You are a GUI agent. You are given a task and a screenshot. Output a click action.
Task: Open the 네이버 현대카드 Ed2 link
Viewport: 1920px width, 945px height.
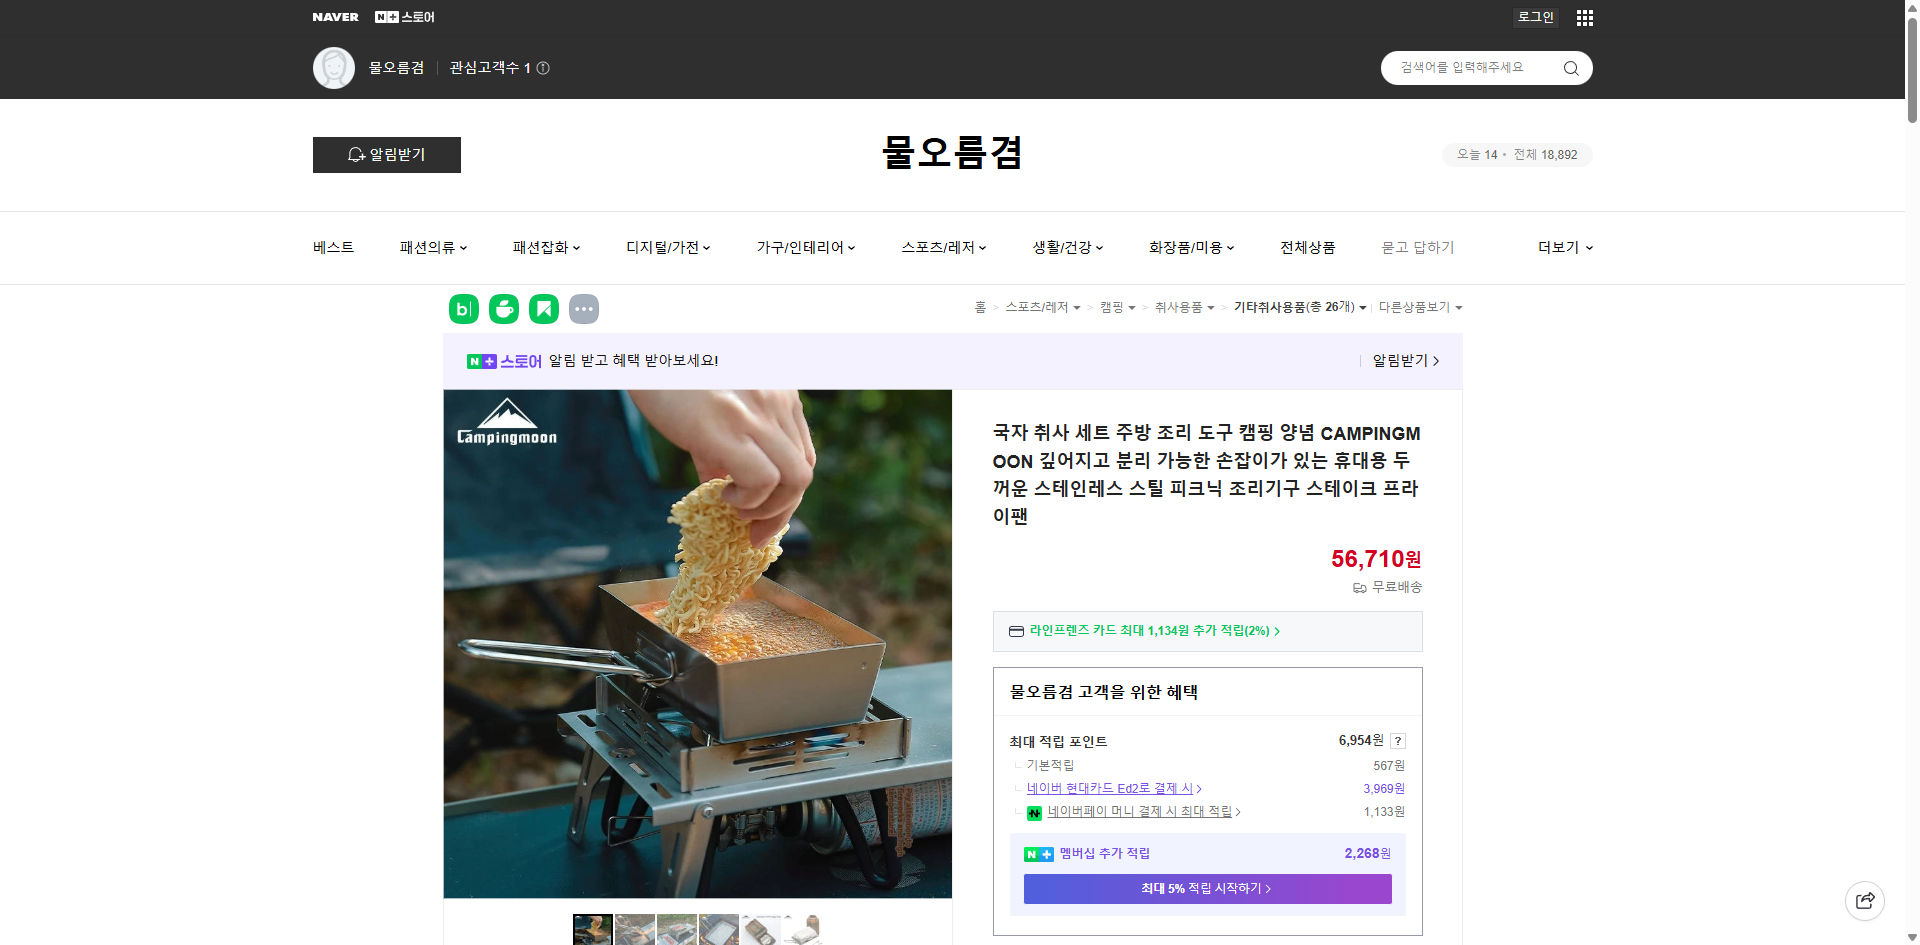coord(1113,788)
